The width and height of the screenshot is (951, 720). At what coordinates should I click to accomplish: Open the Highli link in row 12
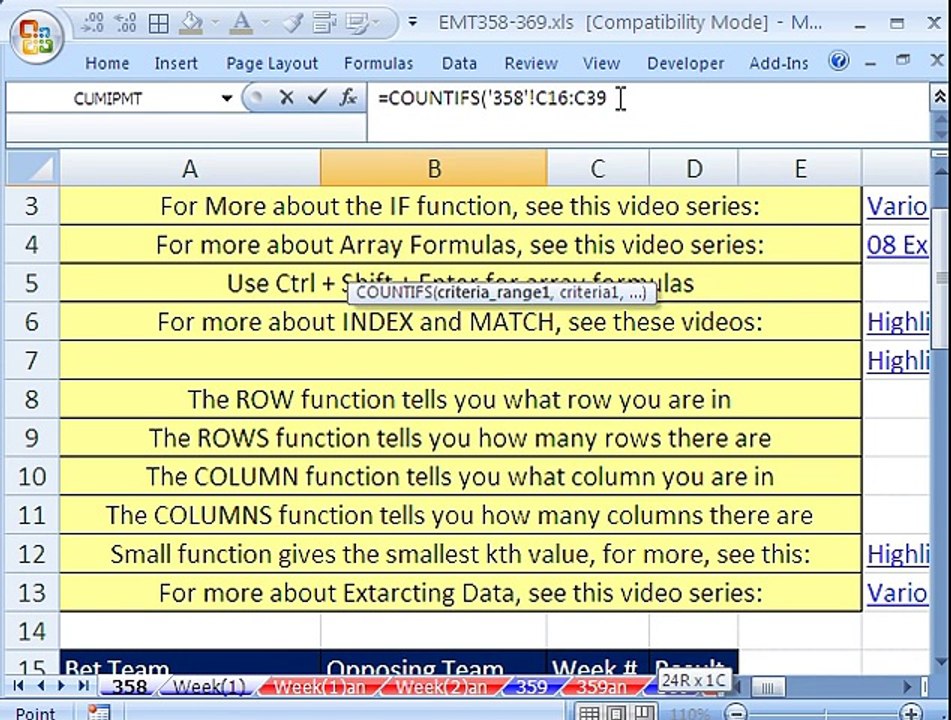click(x=898, y=554)
